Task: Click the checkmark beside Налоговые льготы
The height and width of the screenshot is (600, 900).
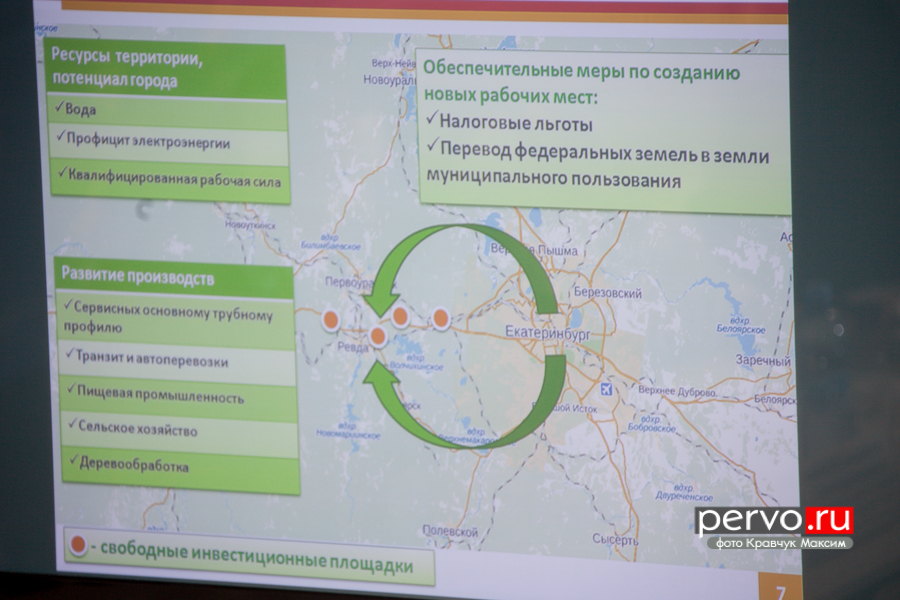Action: (432, 123)
